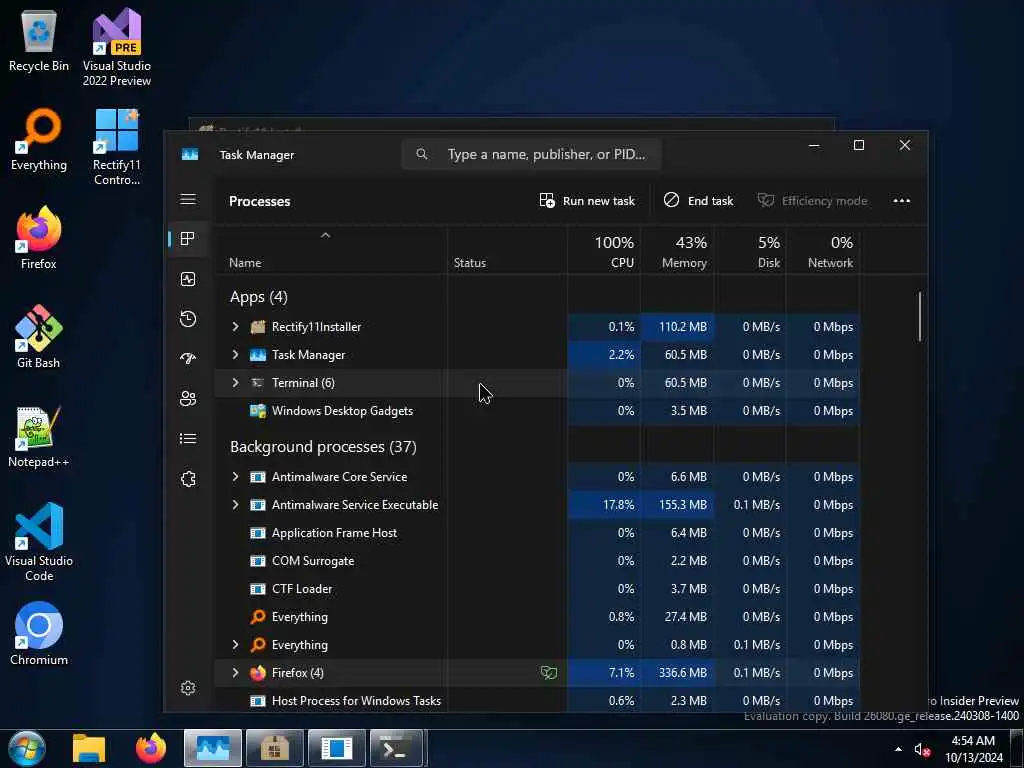Click Firefox efficiency mode leaf status icon
Screen dimensions: 1024x768
tap(549, 673)
